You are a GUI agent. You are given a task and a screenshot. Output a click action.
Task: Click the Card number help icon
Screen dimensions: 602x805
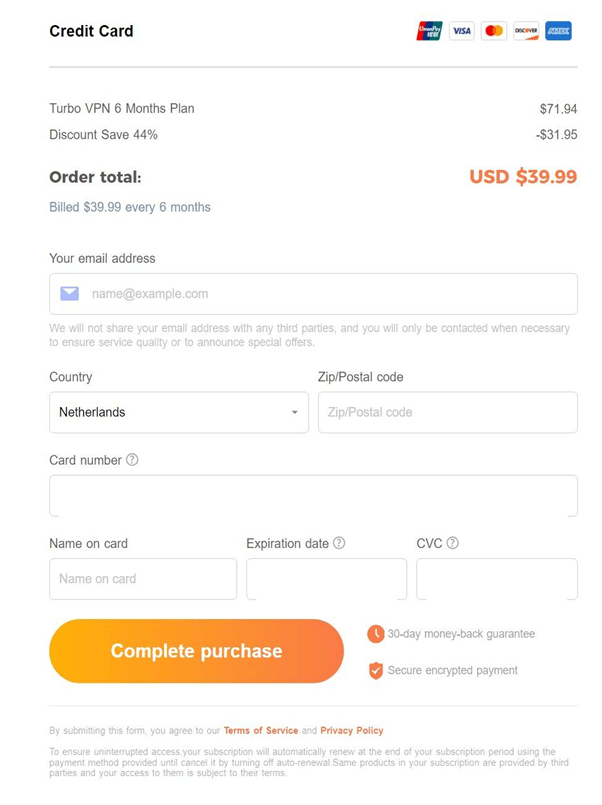(x=132, y=460)
